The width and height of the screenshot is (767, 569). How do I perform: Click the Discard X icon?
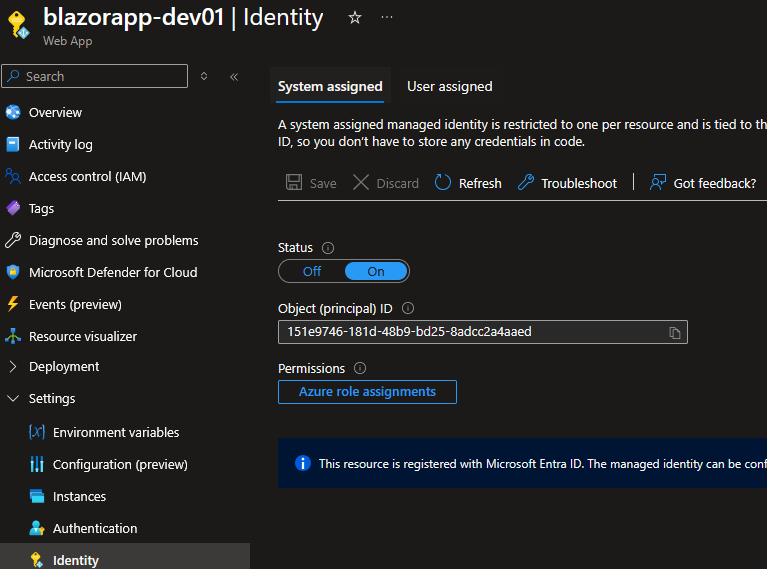click(x=361, y=182)
